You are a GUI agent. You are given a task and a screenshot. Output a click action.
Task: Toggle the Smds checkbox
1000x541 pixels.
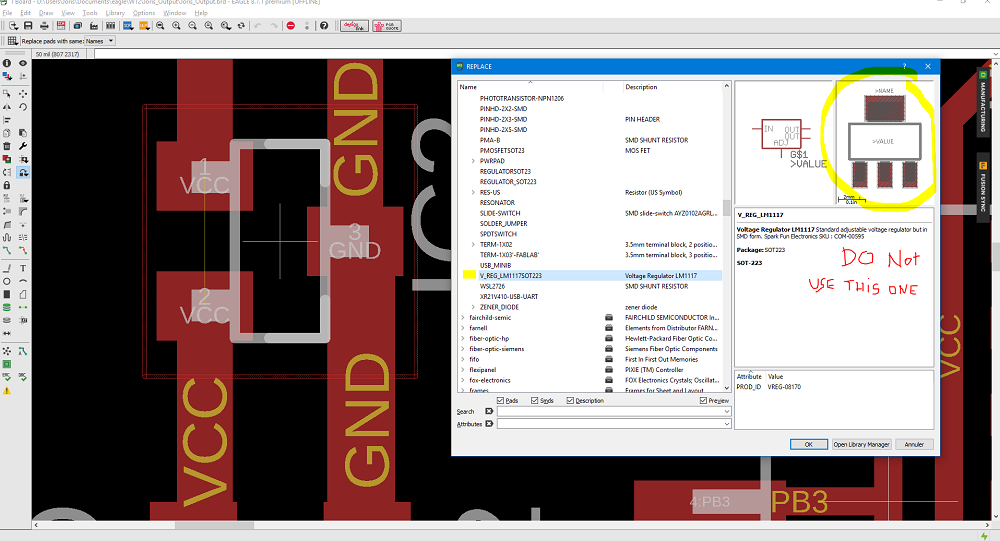click(535, 401)
